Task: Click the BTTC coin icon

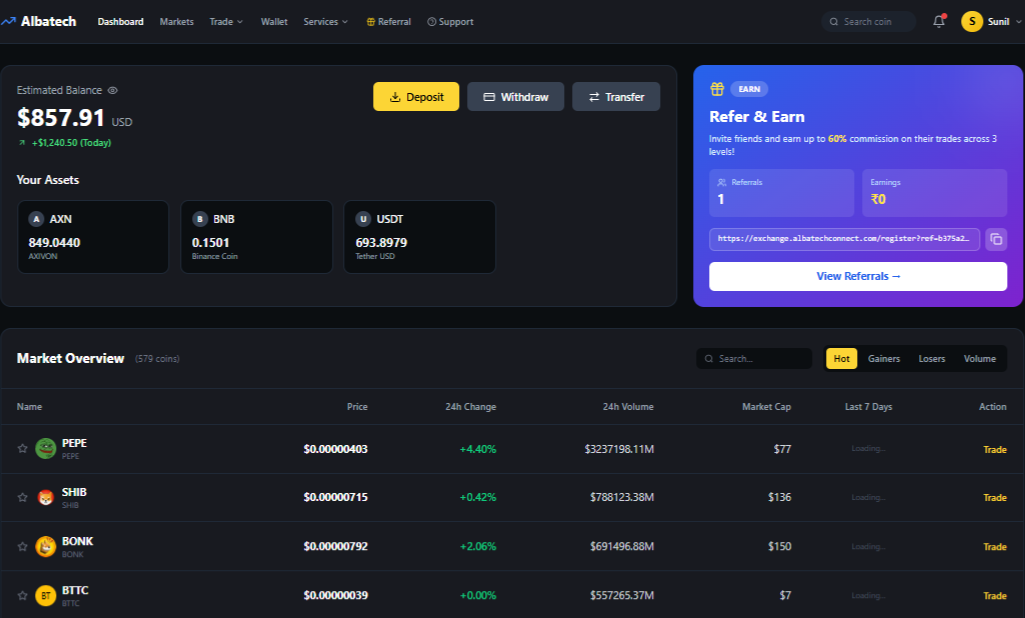Action: tap(46, 596)
